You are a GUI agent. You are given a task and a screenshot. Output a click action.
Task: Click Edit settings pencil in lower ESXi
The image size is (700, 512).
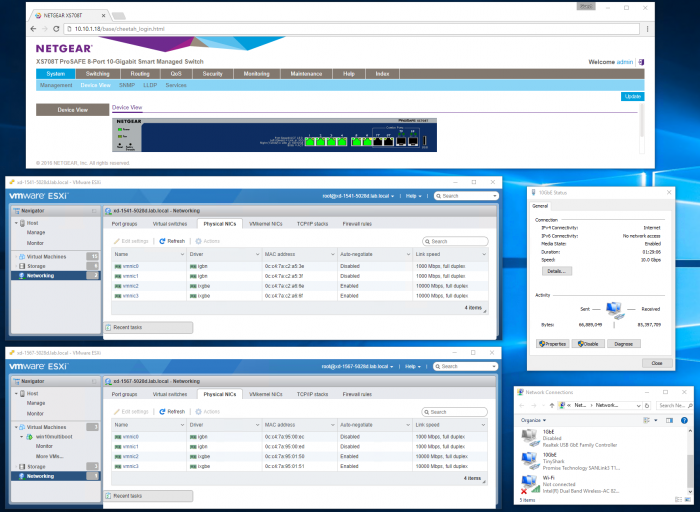coord(117,412)
